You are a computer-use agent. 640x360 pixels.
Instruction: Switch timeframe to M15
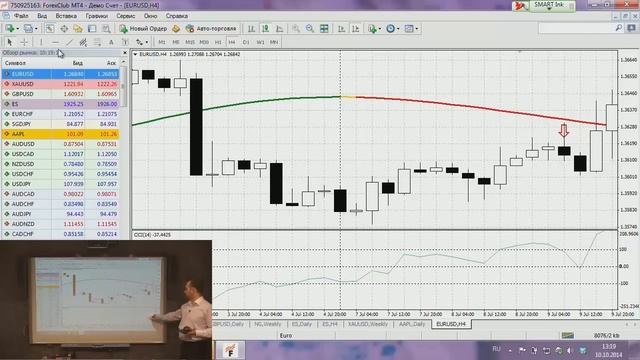pyautogui.click(x=190, y=42)
